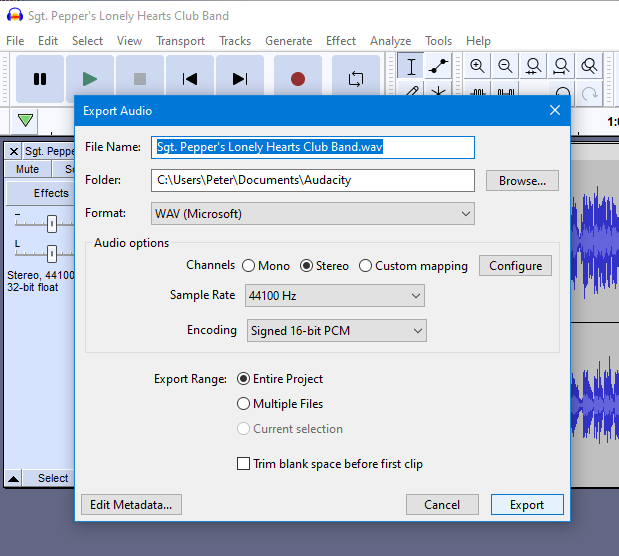Skip to end of the project
Image resolution: width=619 pixels, height=556 pixels.
point(240,79)
